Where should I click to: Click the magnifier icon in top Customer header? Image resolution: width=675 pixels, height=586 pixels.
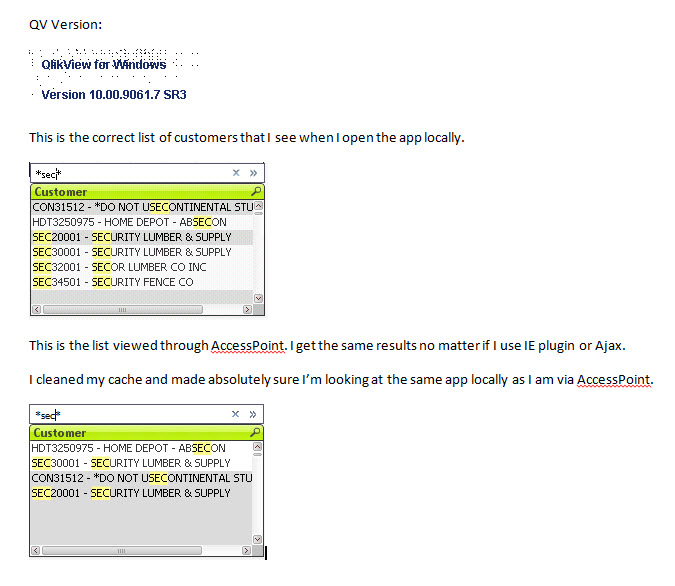(x=256, y=191)
